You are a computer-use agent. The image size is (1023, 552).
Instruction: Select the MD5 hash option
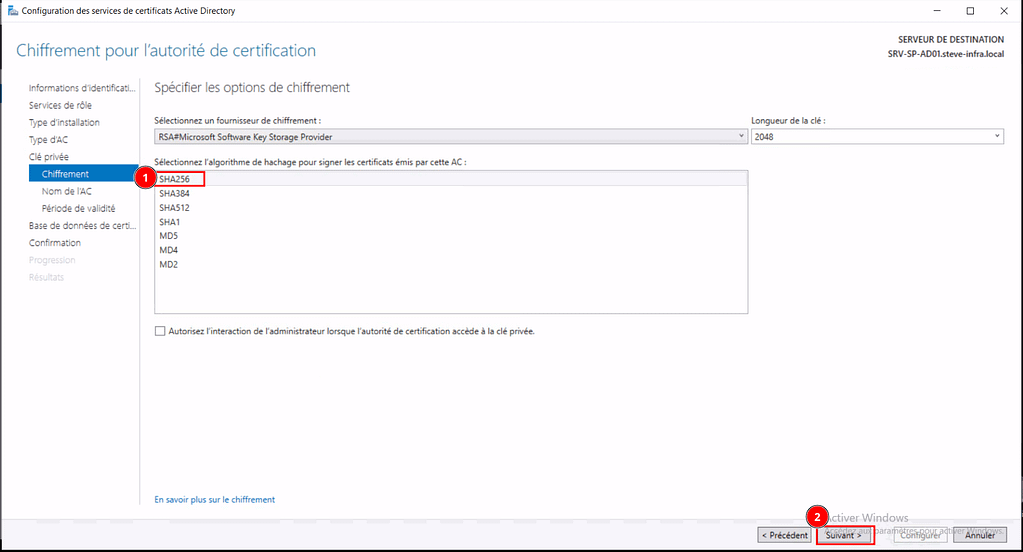[169, 236]
